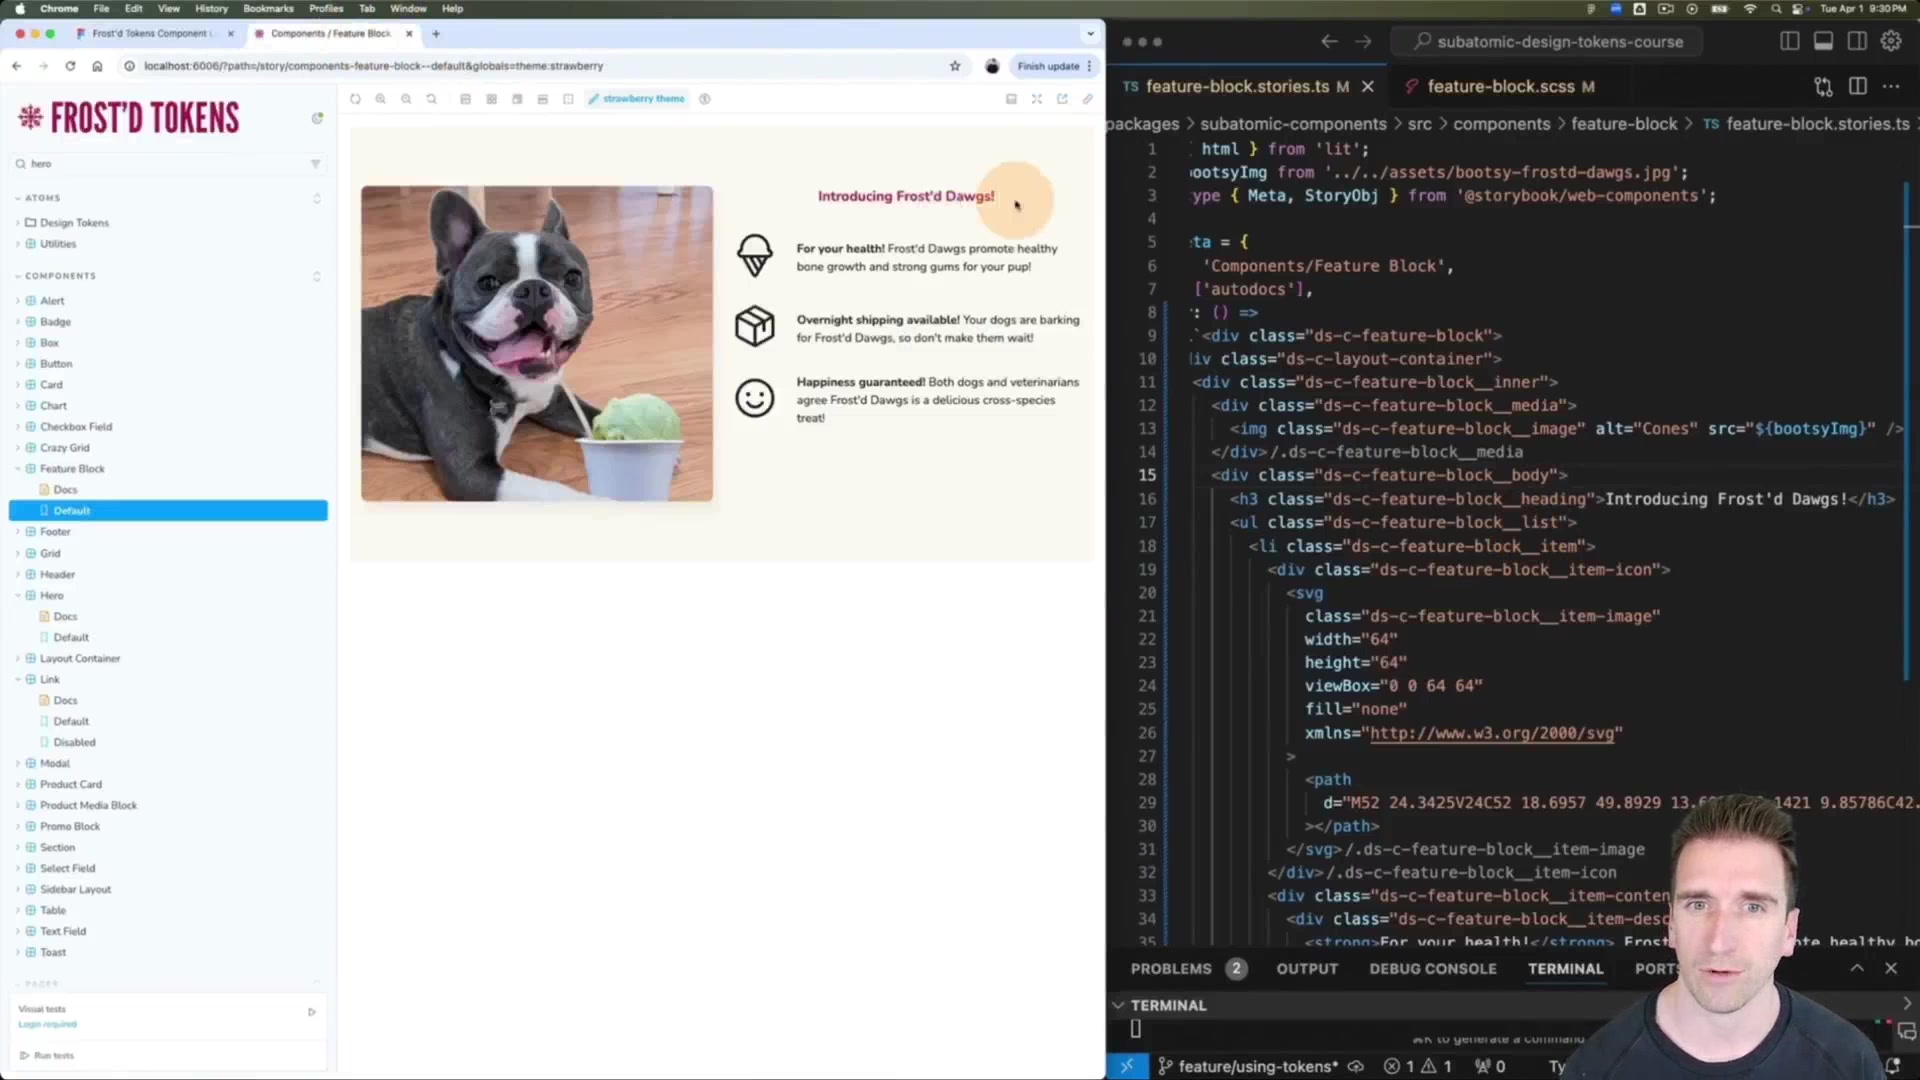The width and height of the screenshot is (1920, 1080).
Task: Expand the Design Tokens folder
Action: (x=74, y=223)
